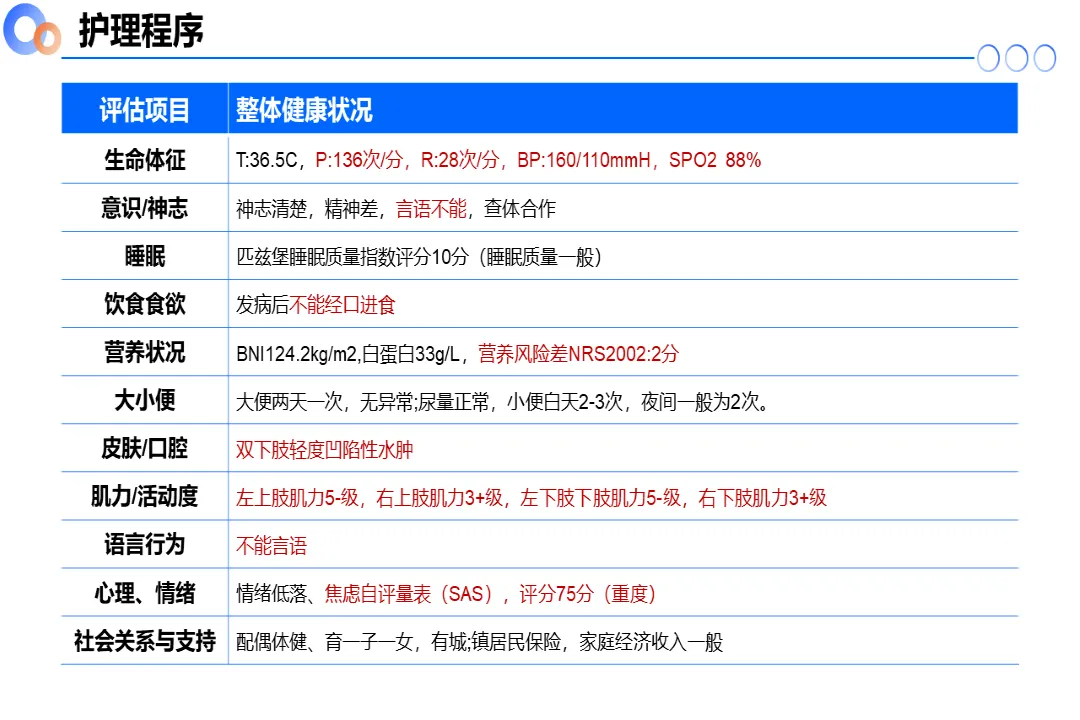Click the row label 意识/神志
The height and width of the screenshot is (720, 1080).
point(145,208)
